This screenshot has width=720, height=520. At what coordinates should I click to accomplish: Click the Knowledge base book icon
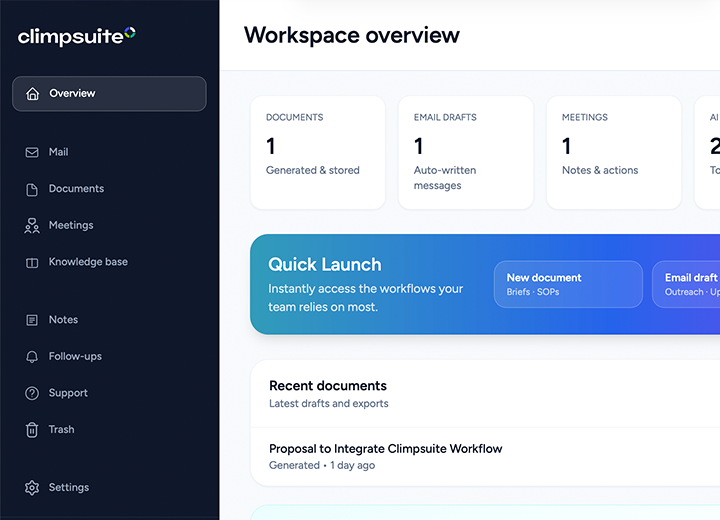32,263
